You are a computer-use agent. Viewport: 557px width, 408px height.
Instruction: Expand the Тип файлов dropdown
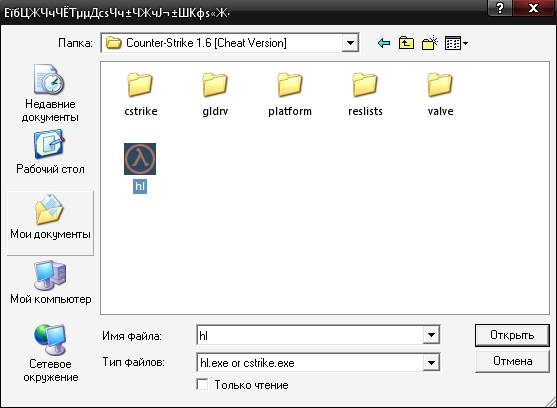(431, 363)
